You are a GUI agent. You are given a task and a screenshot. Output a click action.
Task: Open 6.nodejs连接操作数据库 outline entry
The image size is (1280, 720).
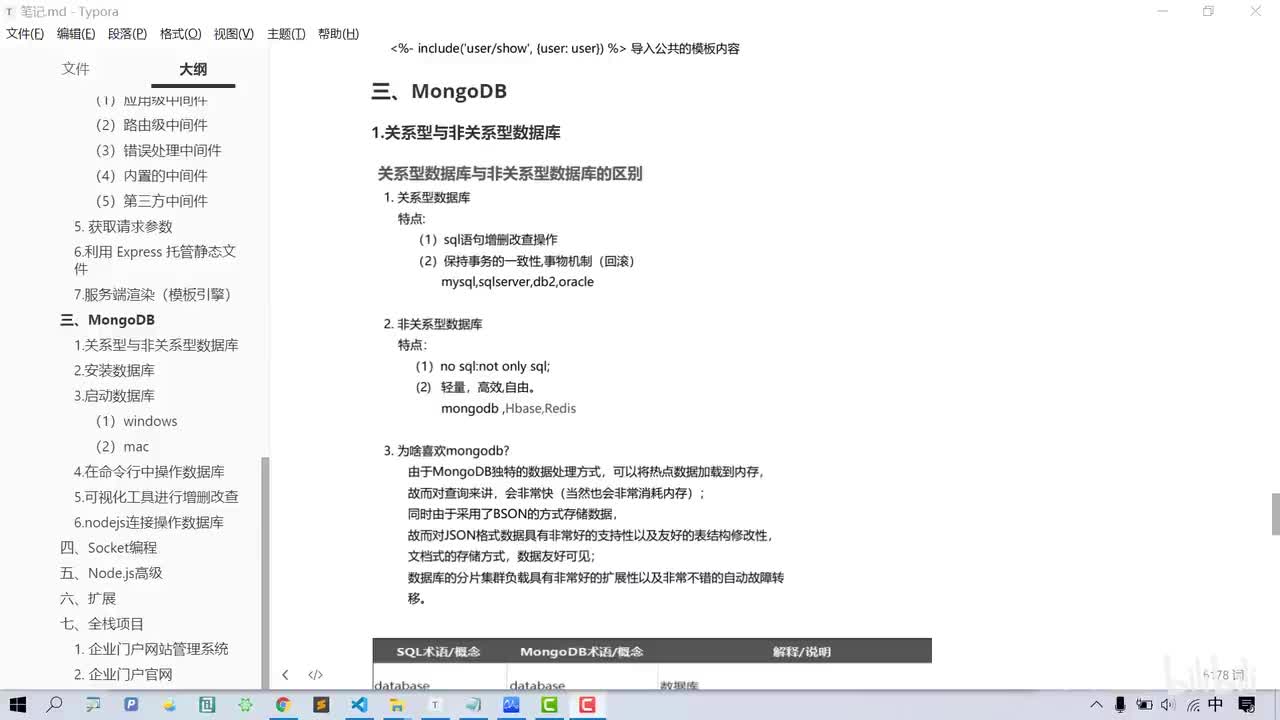149,522
